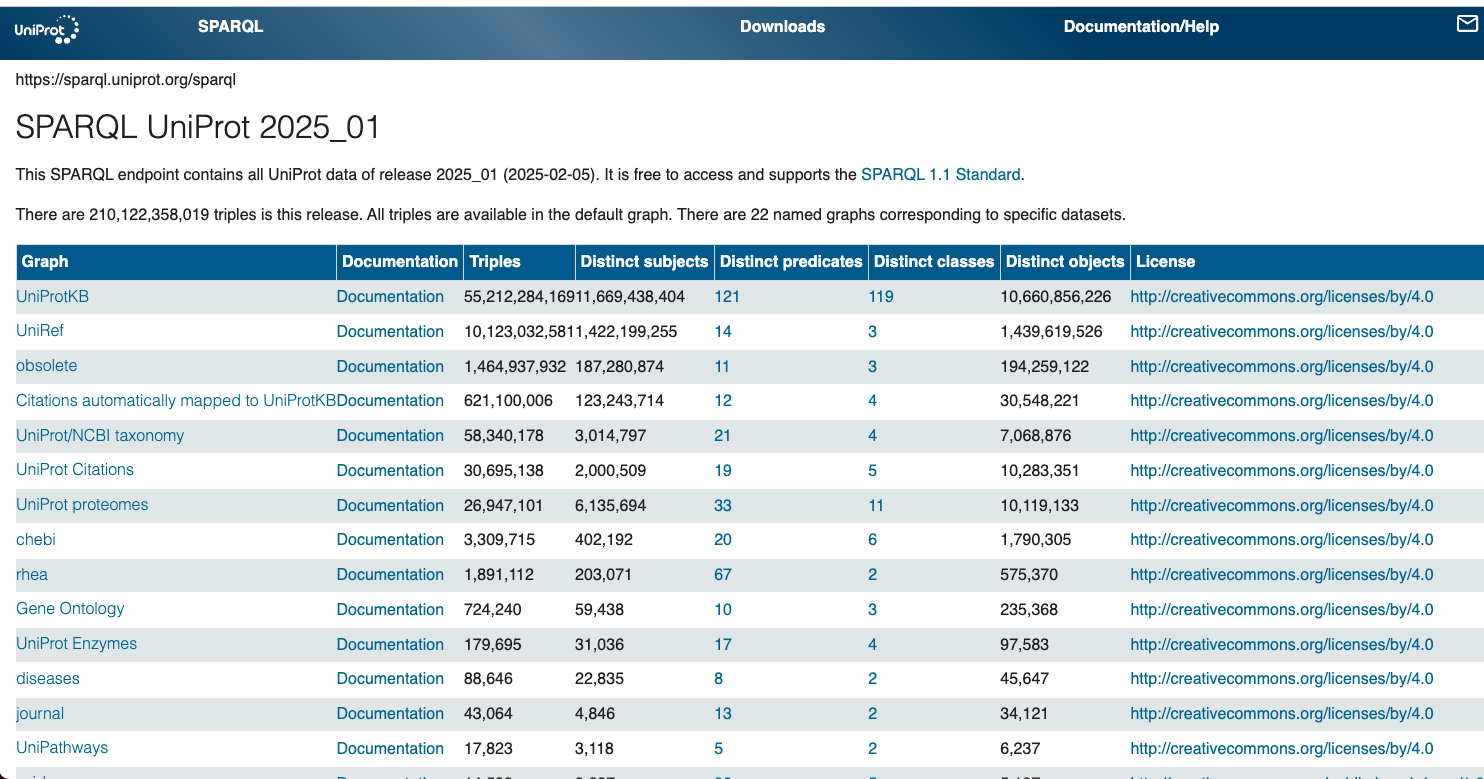
Task: Open Documentation link in UniPathways row
Action: click(x=390, y=748)
